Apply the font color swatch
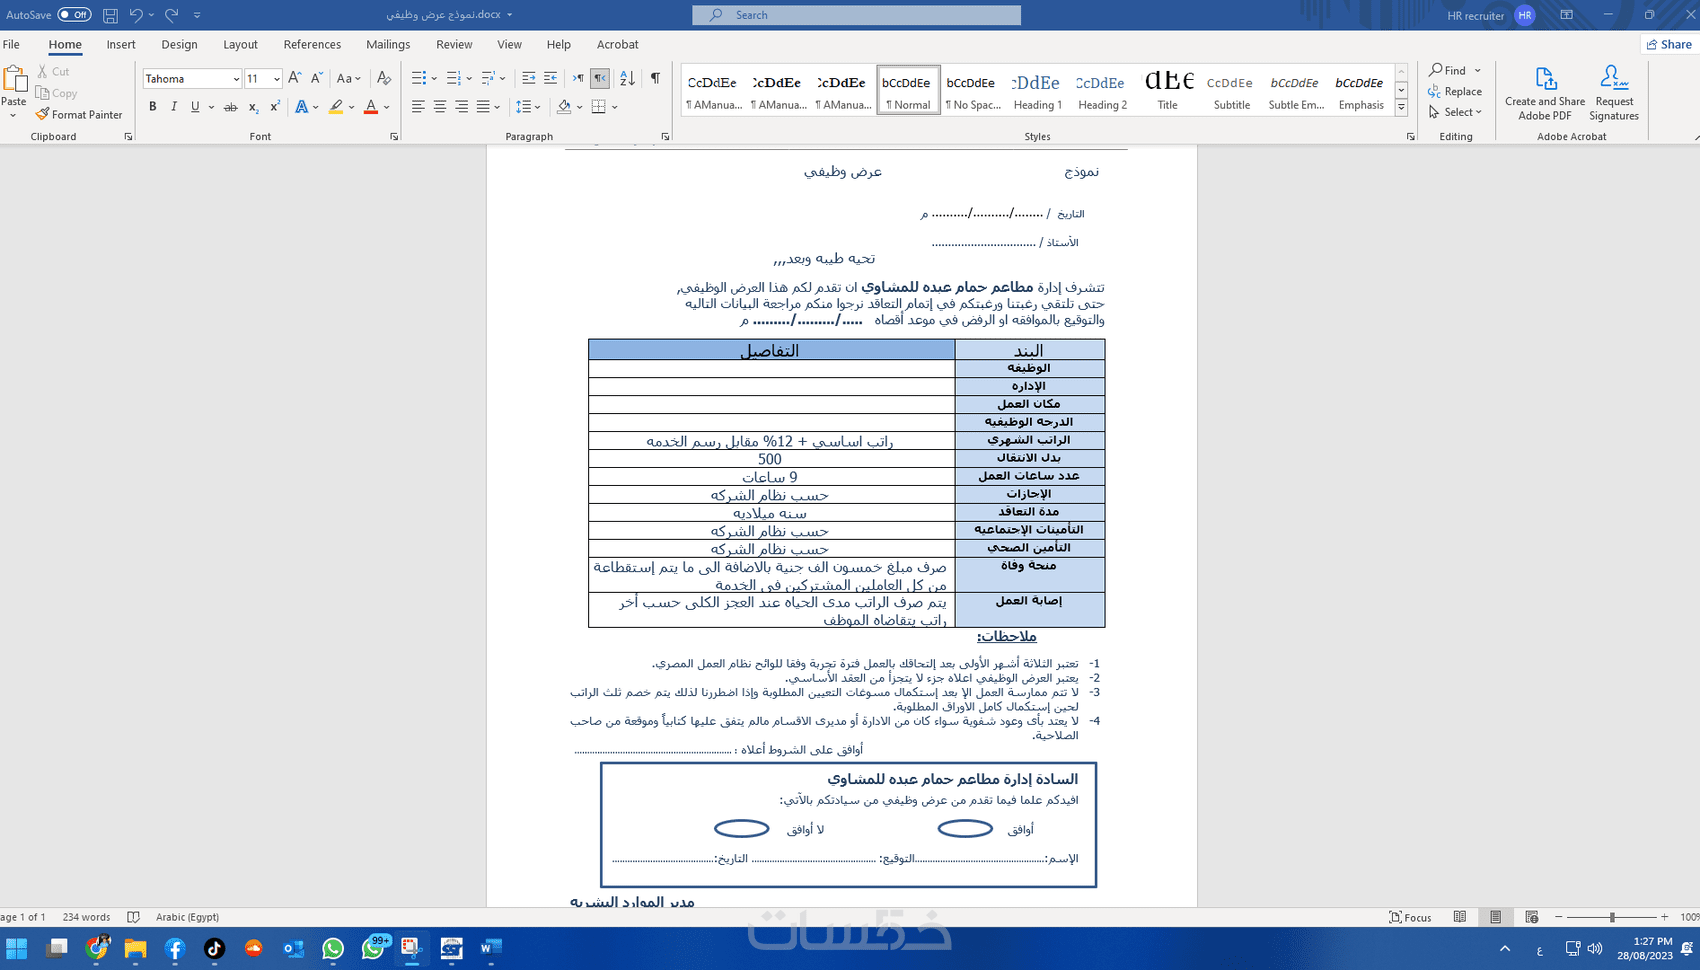Image resolution: width=1700 pixels, height=970 pixels. 371,107
